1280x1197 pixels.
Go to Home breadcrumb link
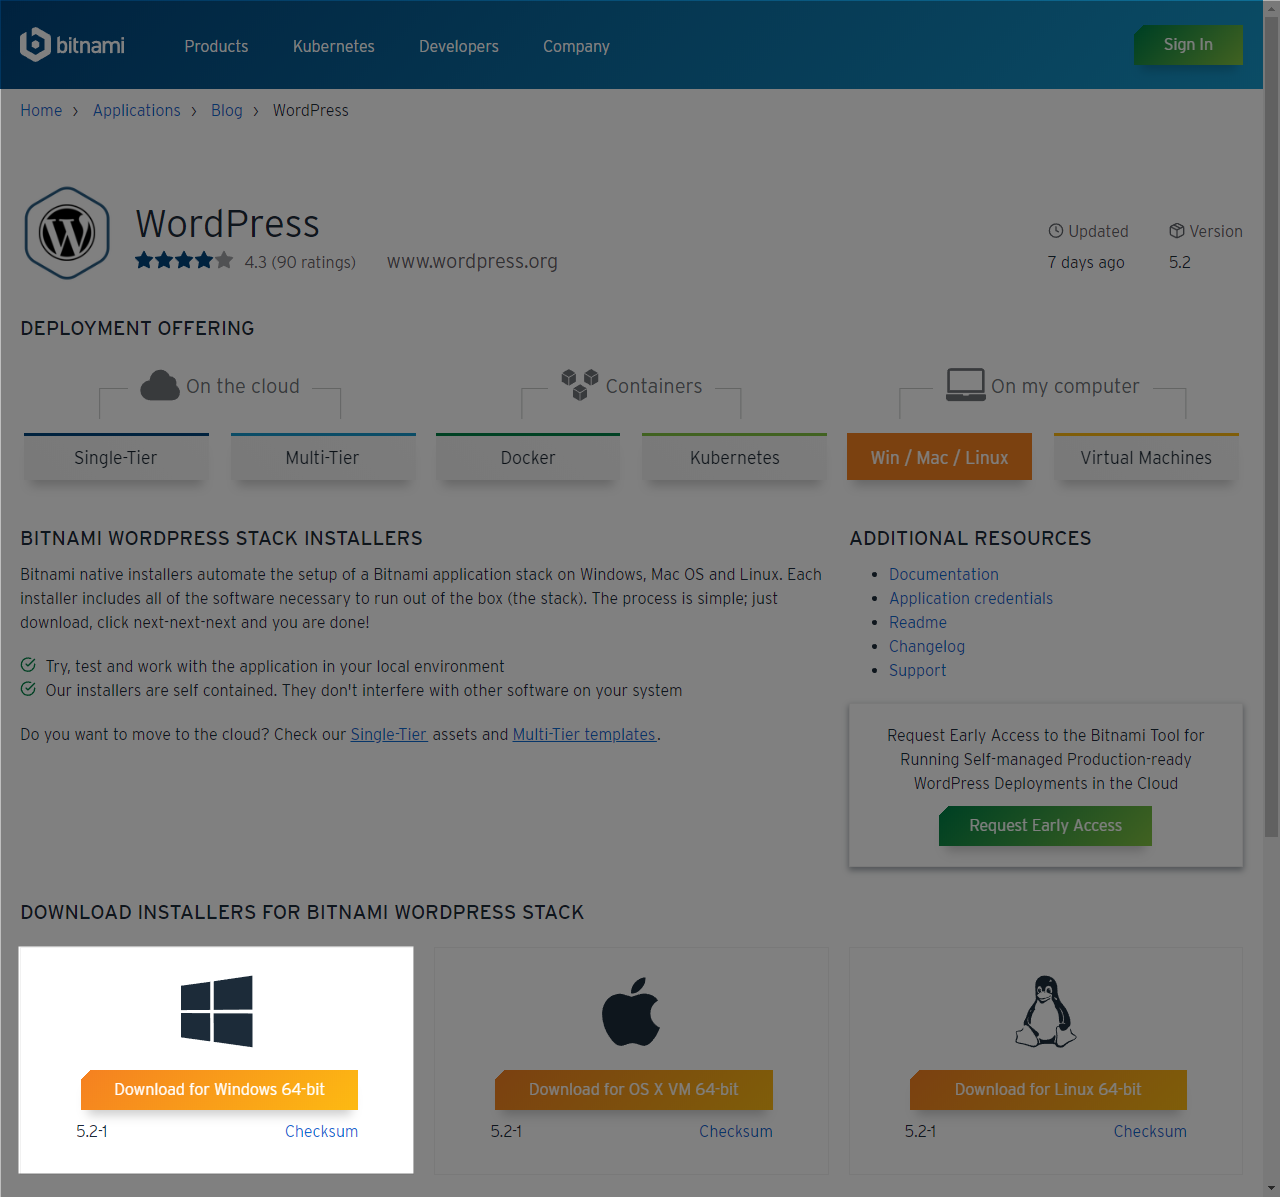coord(41,110)
